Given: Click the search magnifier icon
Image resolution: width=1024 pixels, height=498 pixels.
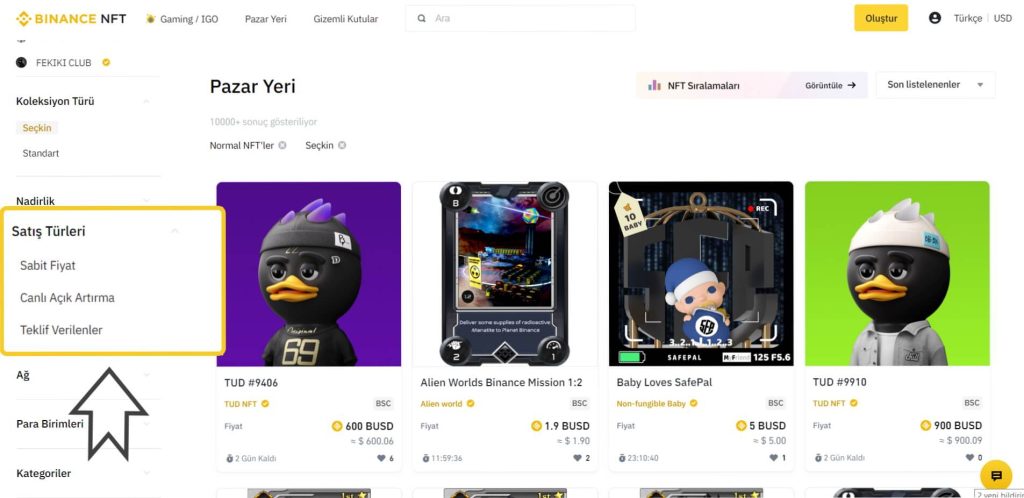Looking at the screenshot, I should pyautogui.click(x=422, y=19).
